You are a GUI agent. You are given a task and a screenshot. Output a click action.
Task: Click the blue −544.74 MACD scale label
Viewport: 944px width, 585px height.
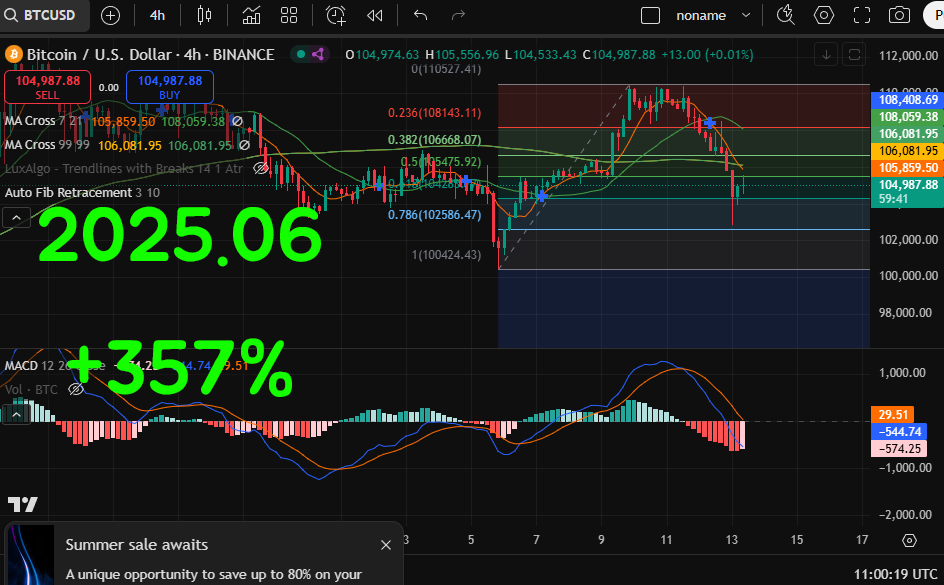(899, 431)
